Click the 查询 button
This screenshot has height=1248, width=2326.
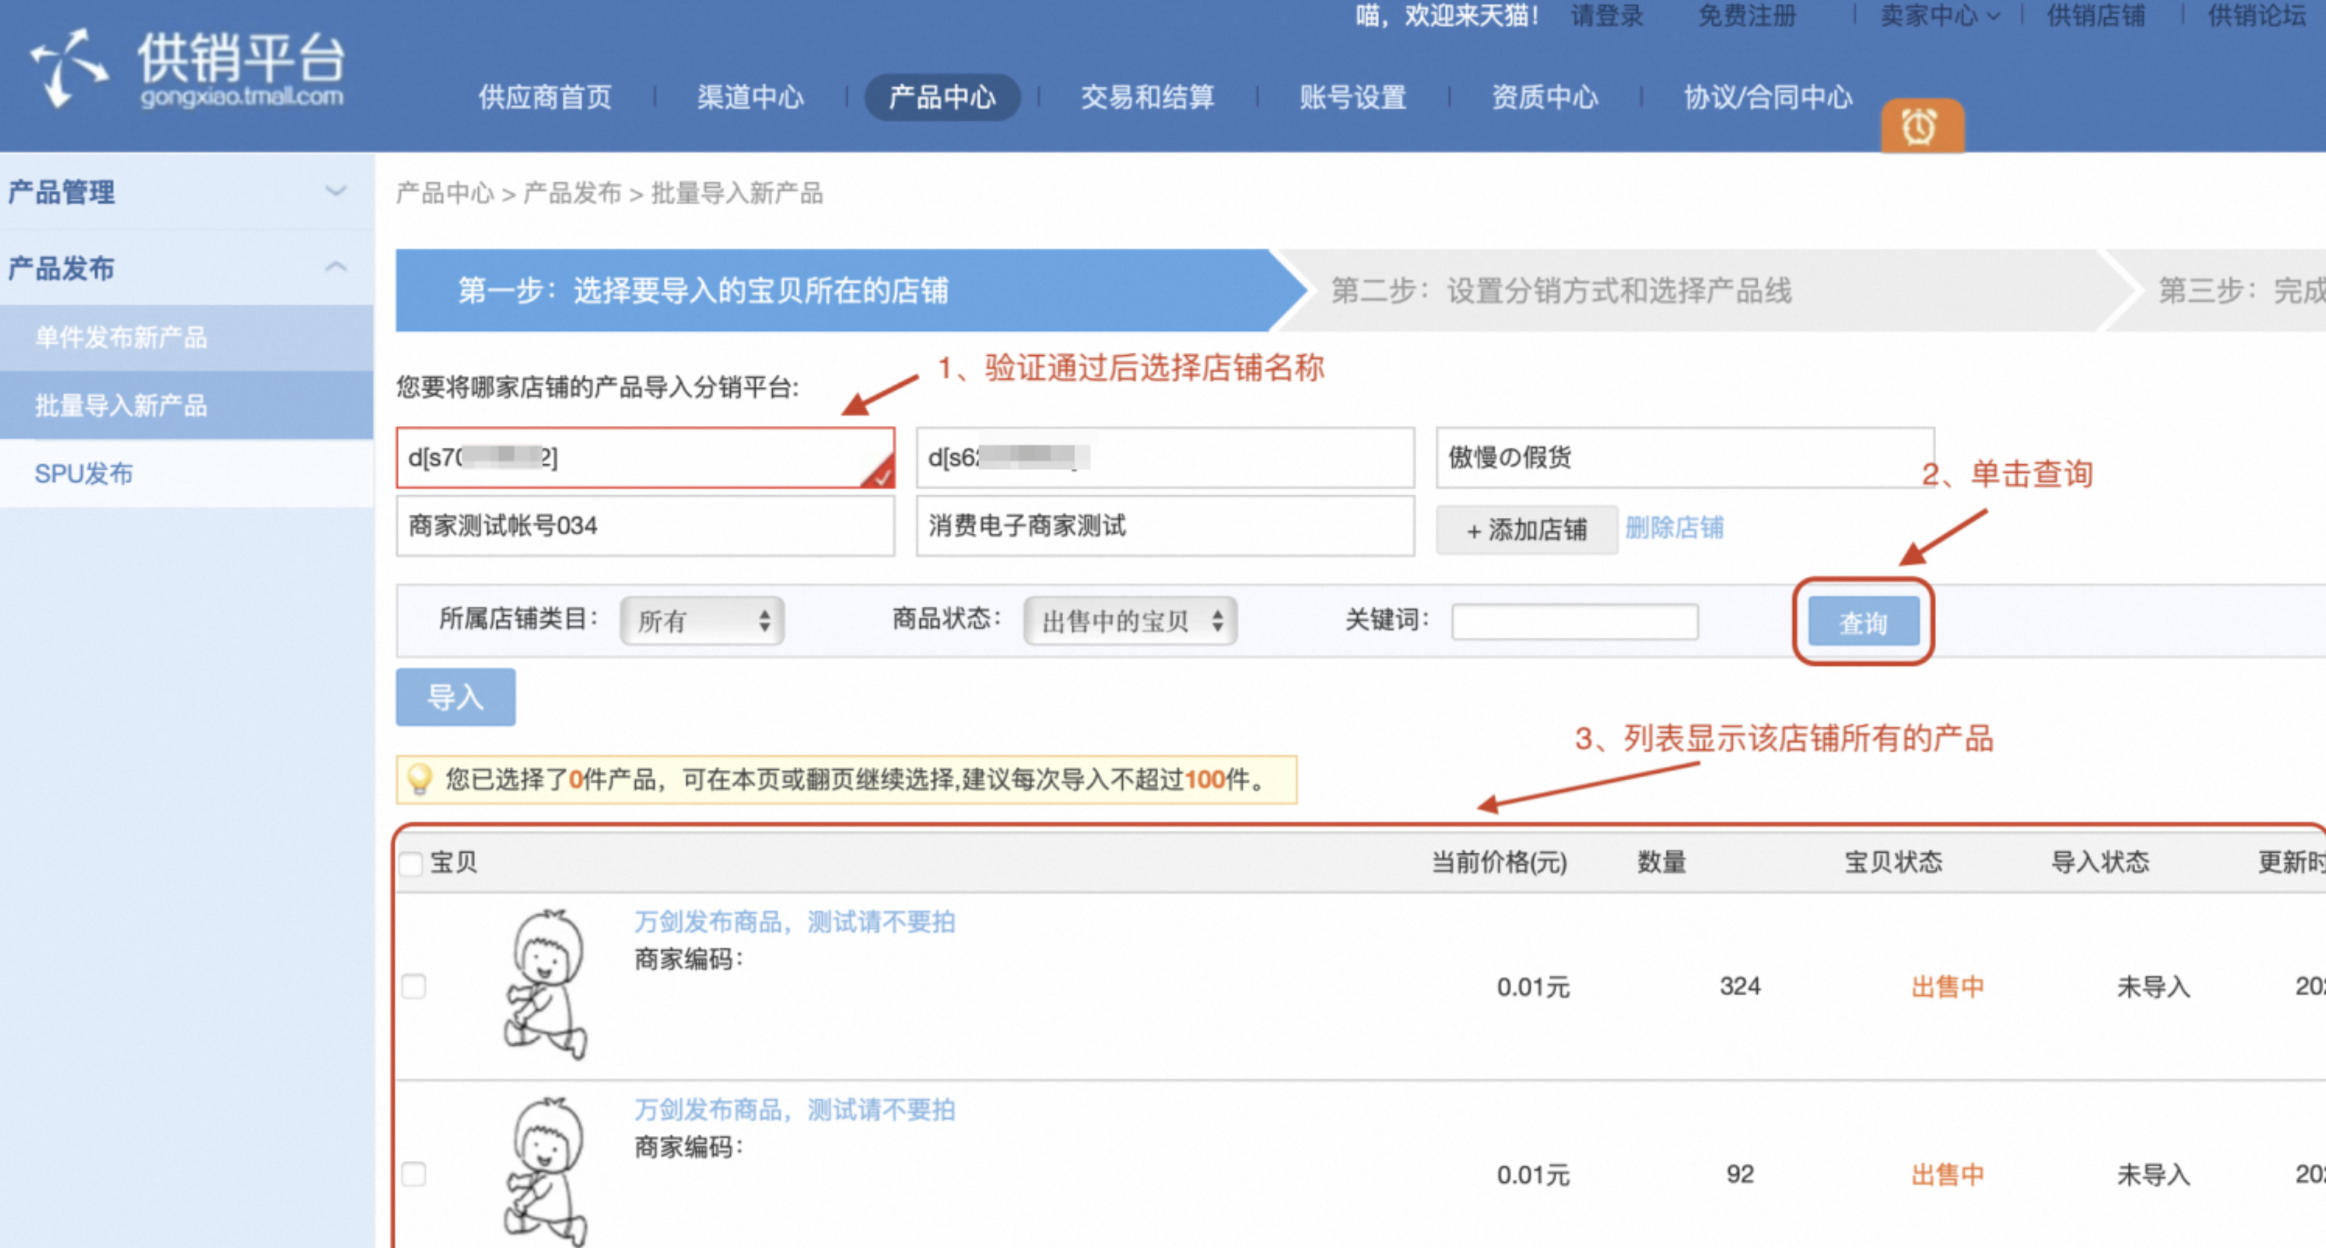tap(1863, 622)
